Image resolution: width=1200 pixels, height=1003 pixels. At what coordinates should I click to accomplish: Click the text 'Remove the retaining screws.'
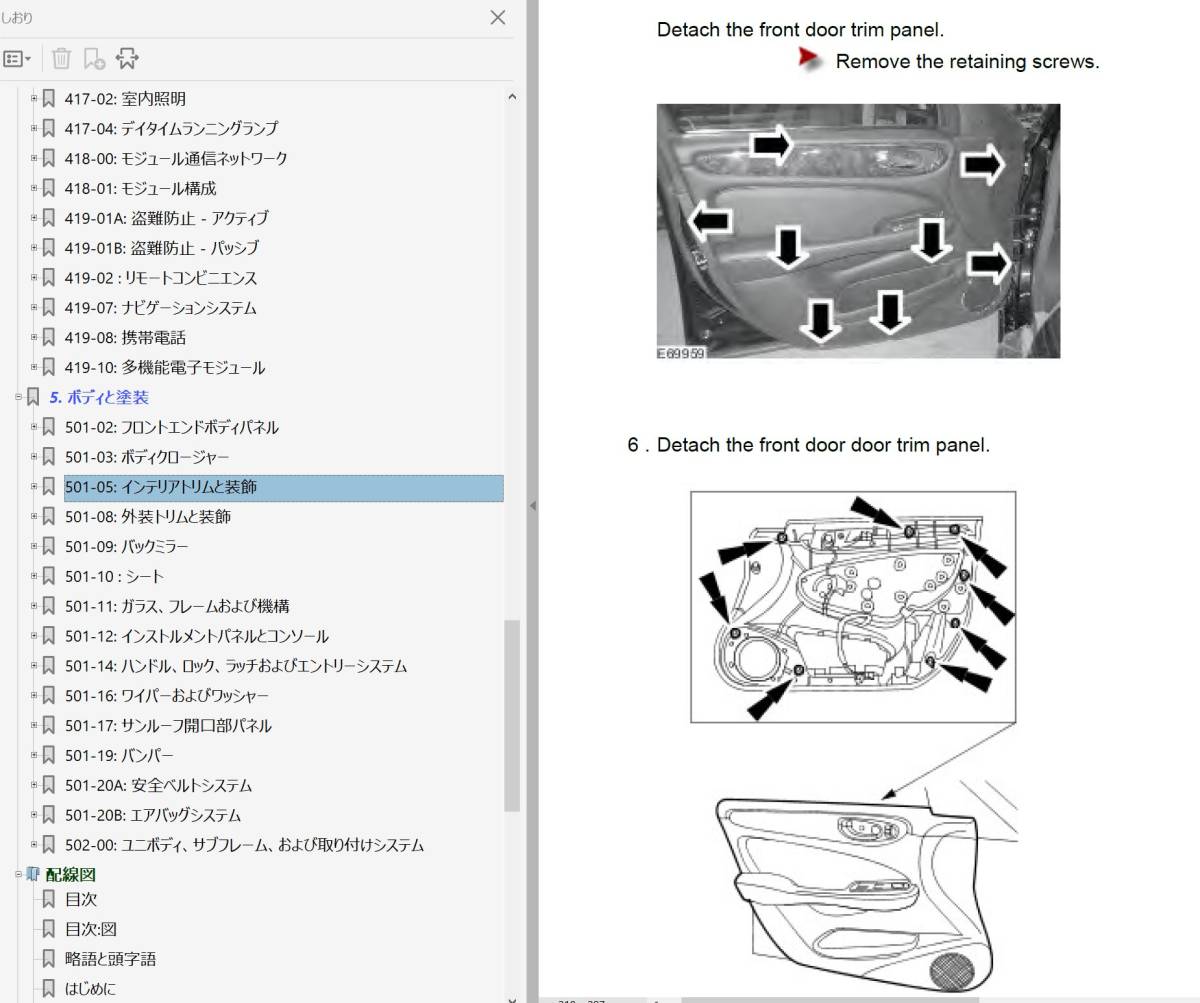click(967, 61)
